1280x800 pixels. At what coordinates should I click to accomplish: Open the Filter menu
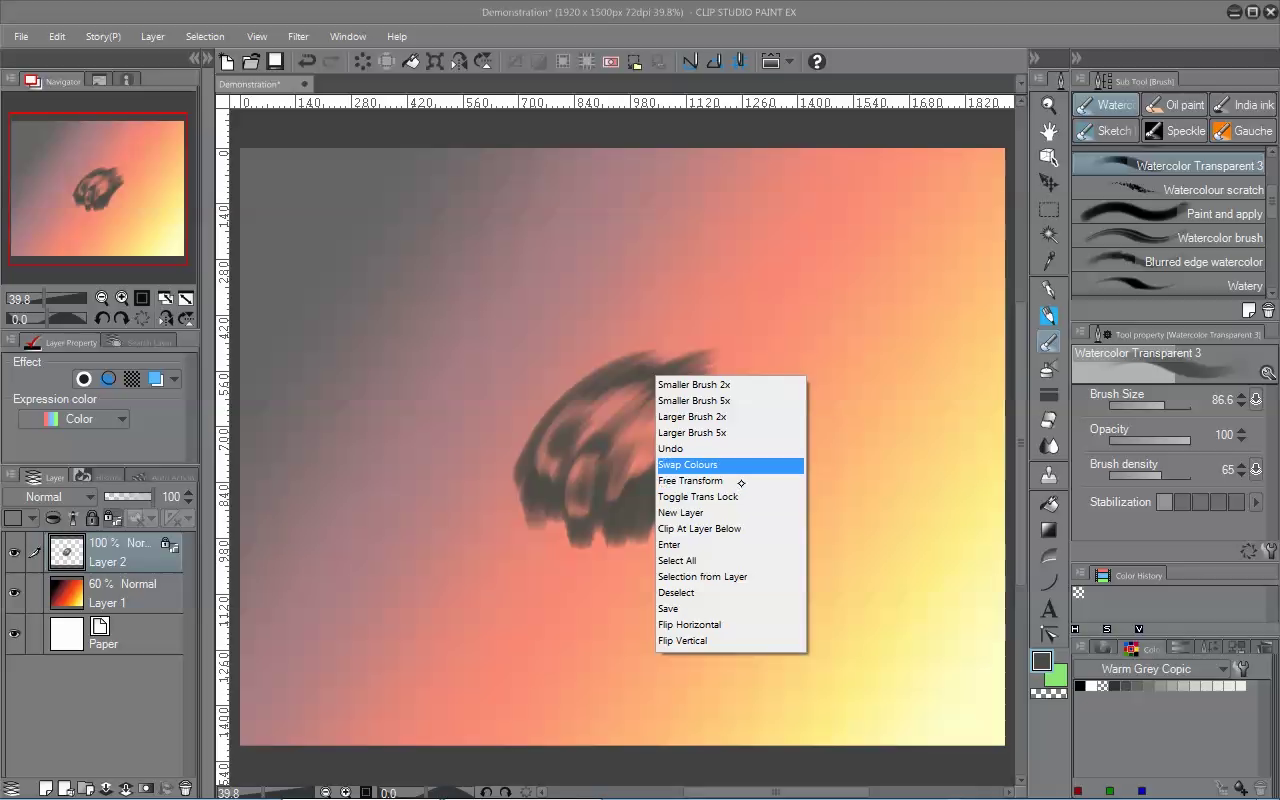coord(298,36)
